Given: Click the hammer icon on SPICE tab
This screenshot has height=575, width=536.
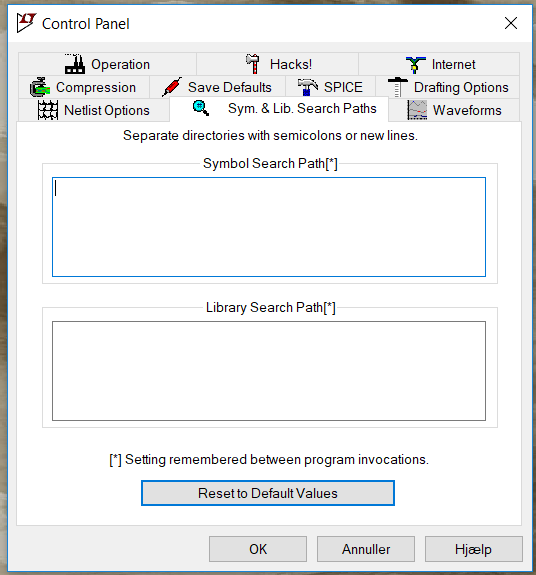Looking at the screenshot, I should tap(307, 87).
